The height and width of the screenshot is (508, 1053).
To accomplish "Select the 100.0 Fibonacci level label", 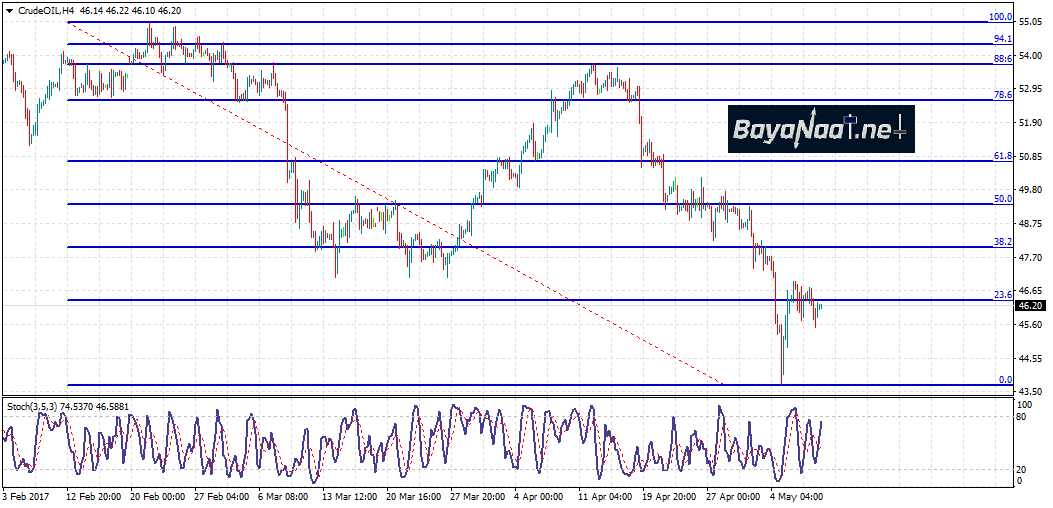I will pos(1000,17).
